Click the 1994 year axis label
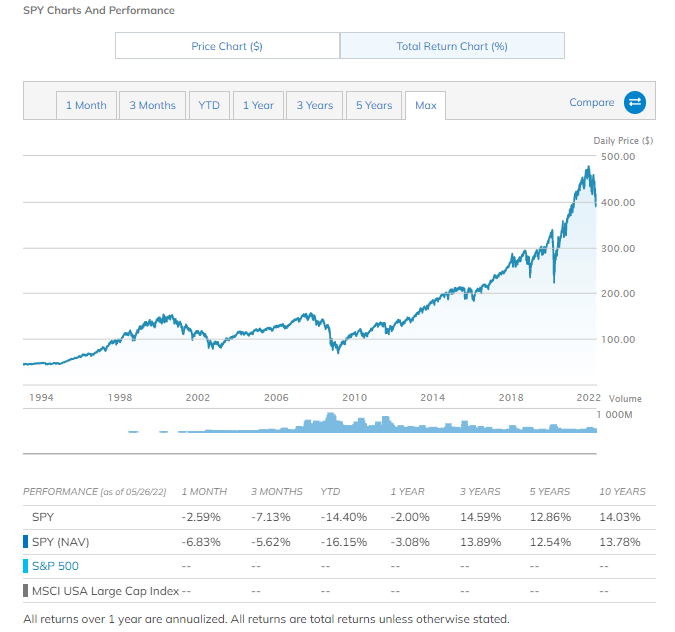 [41, 398]
